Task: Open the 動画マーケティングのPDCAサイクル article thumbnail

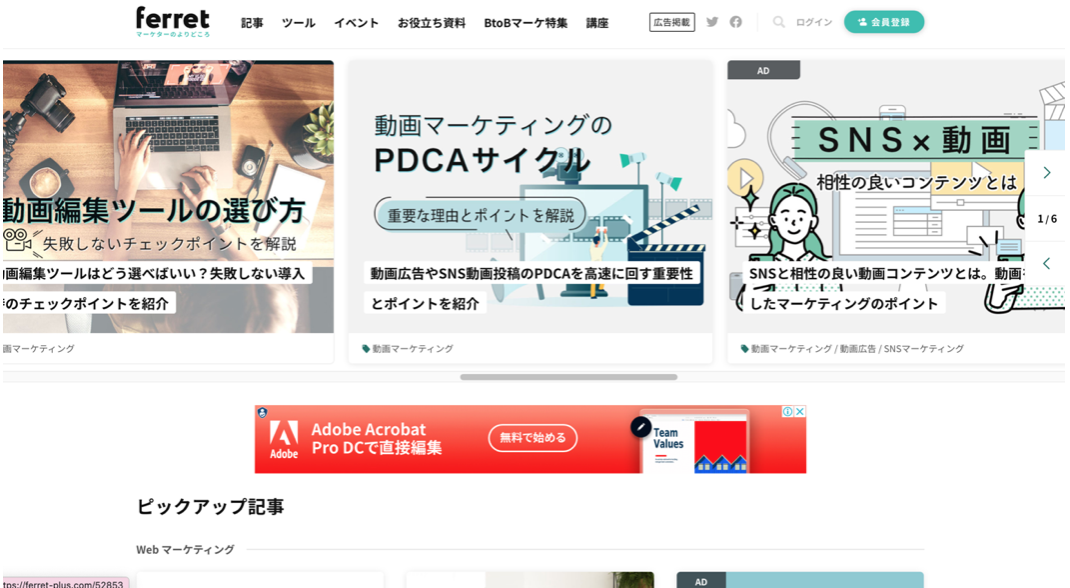Action: pyautogui.click(x=530, y=196)
